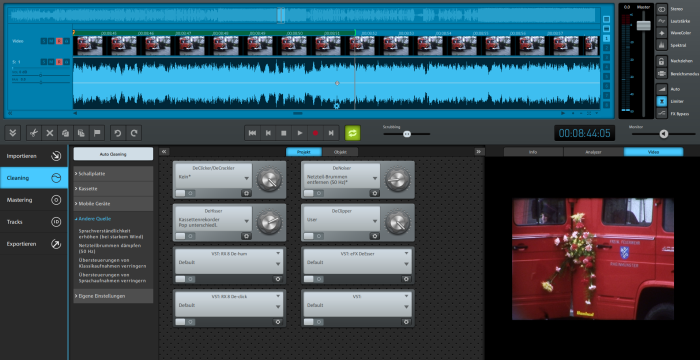Screen dimensions: 700x360
Task: Select Sprachverständlichkeit erhöhen preset
Action: pyautogui.click(x=111, y=234)
